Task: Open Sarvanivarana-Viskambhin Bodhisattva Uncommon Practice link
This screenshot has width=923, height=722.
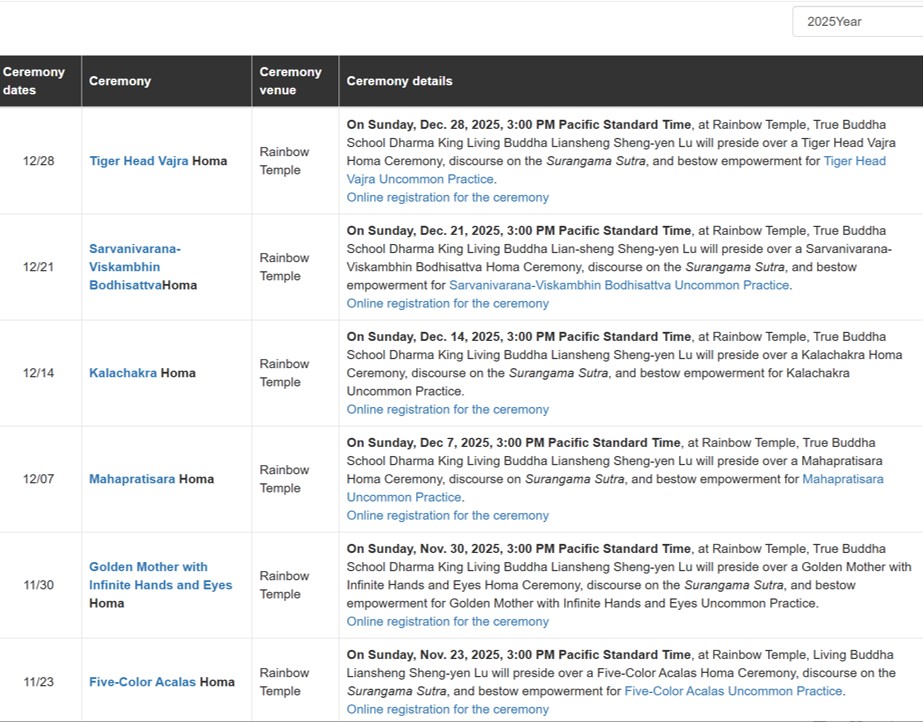Action: coord(619,285)
